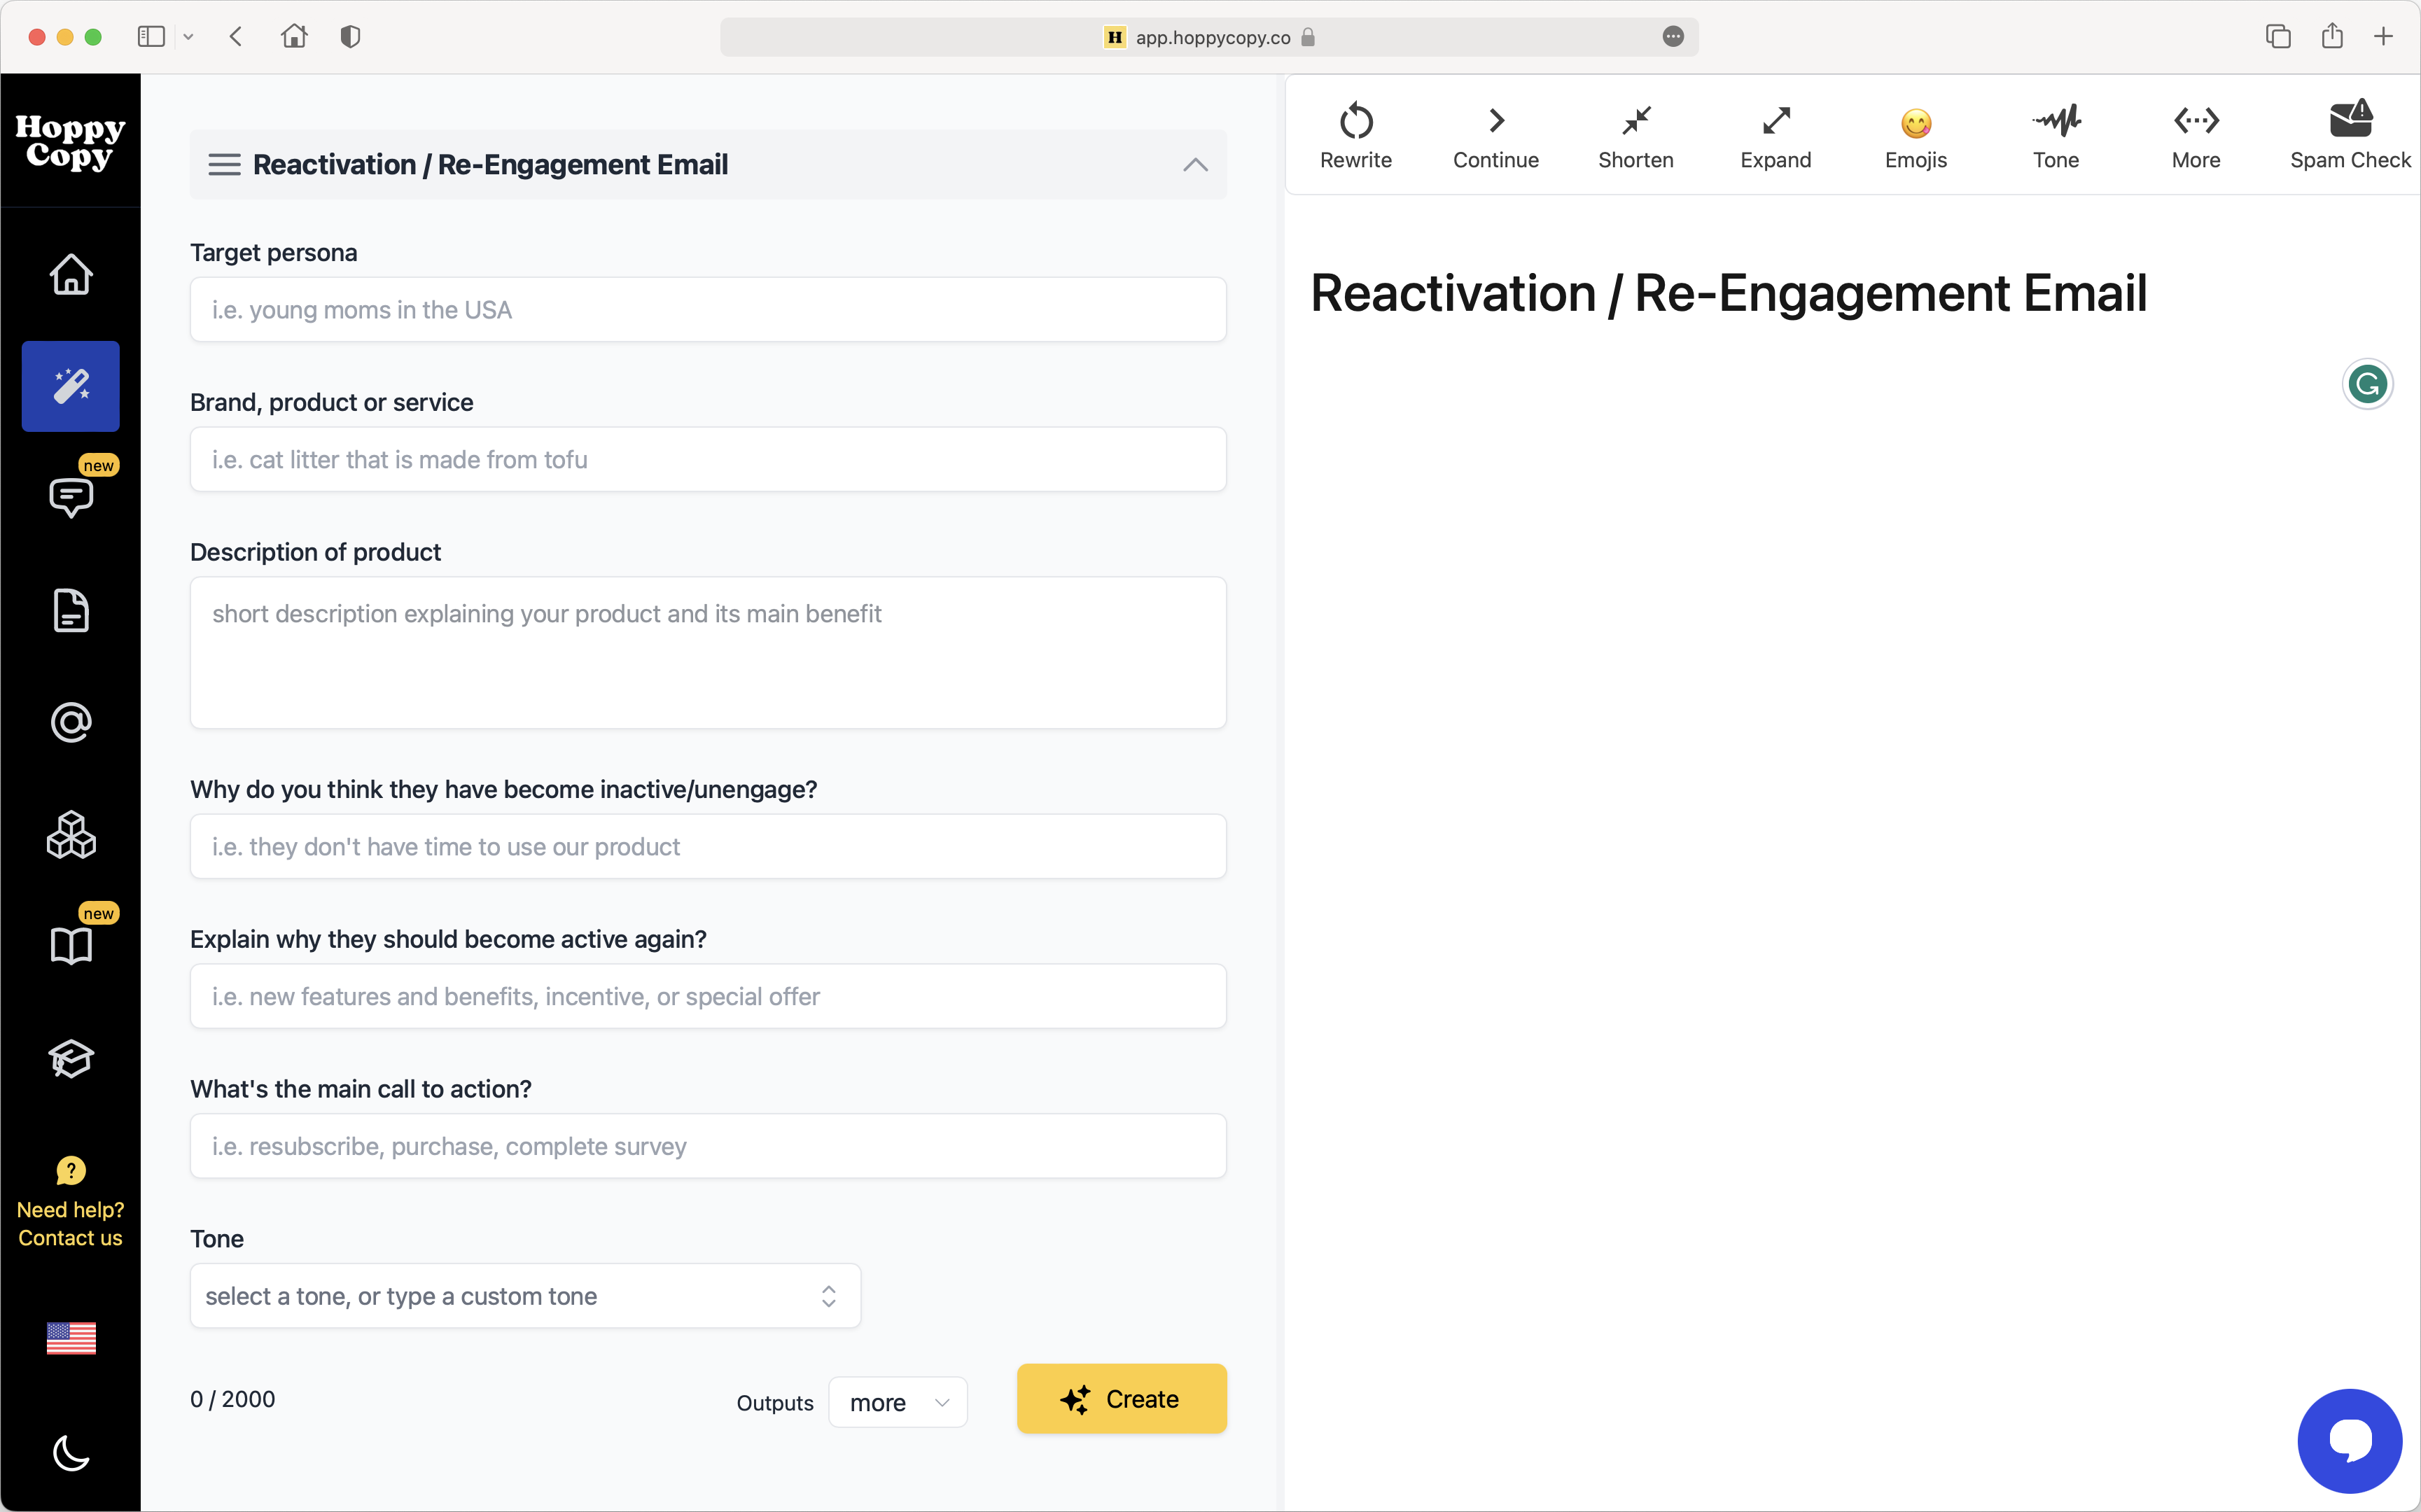Screen dimensions: 2421x1512
Task: Open the Outputs 'more' dropdown
Action: (897, 1402)
